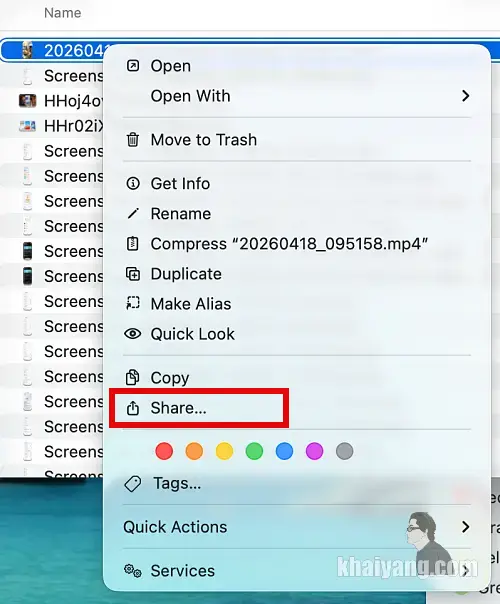Click the Rename pencil icon
This screenshot has height=604, width=500.
pyautogui.click(x=133, y=213)
